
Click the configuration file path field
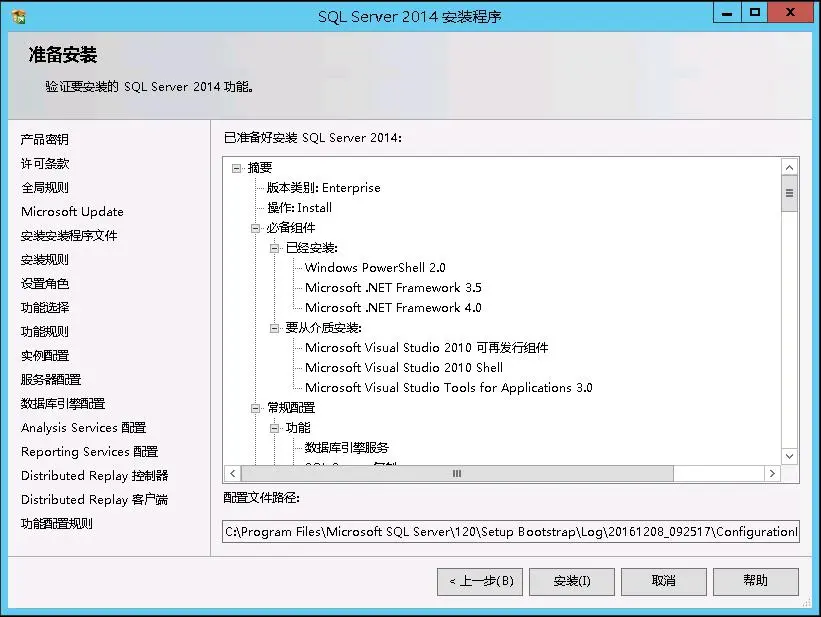point(511,532)
